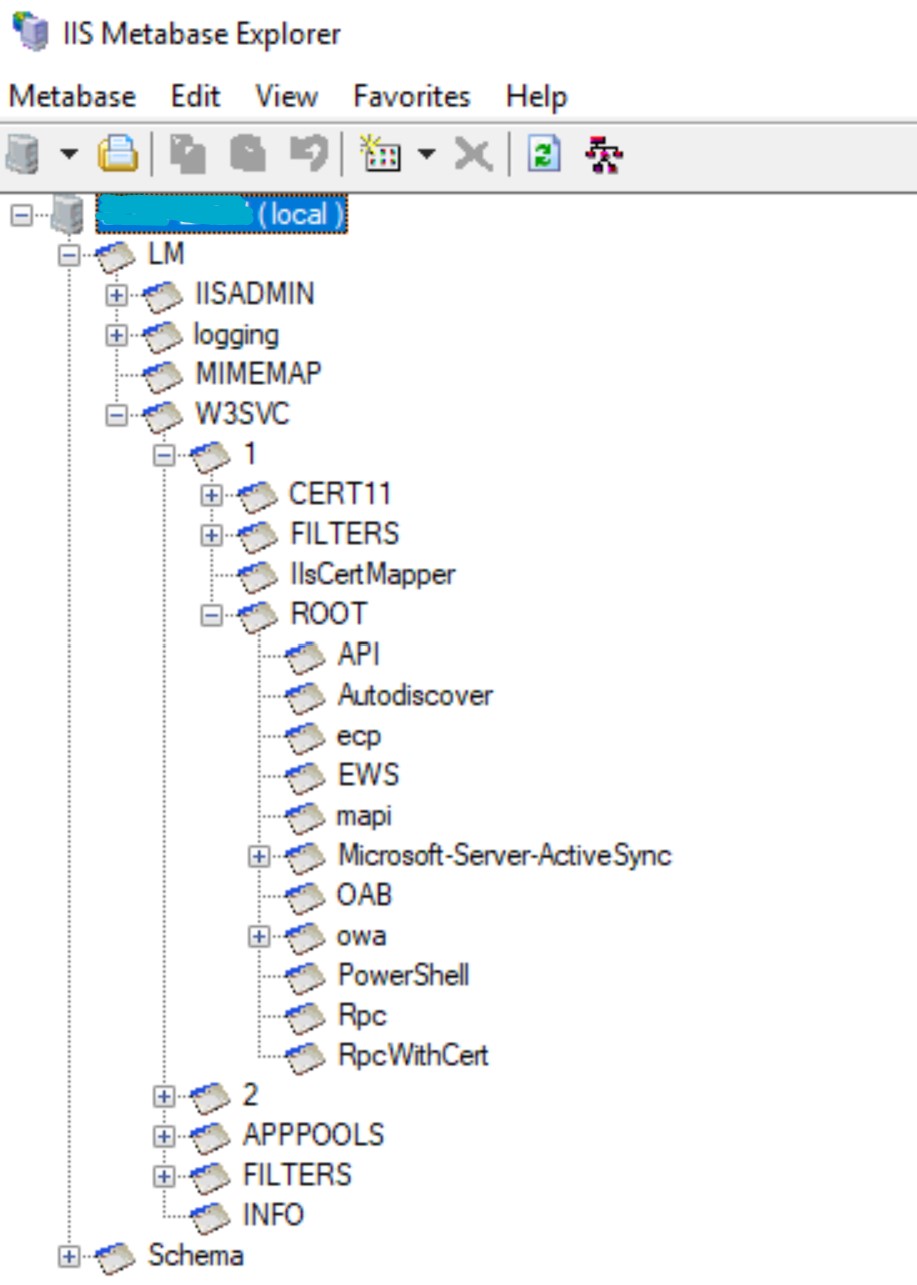Select the PowerShell key
The width and height of the screenshot is (917, 1285).
pyautogui.click(x=403, y=975)
